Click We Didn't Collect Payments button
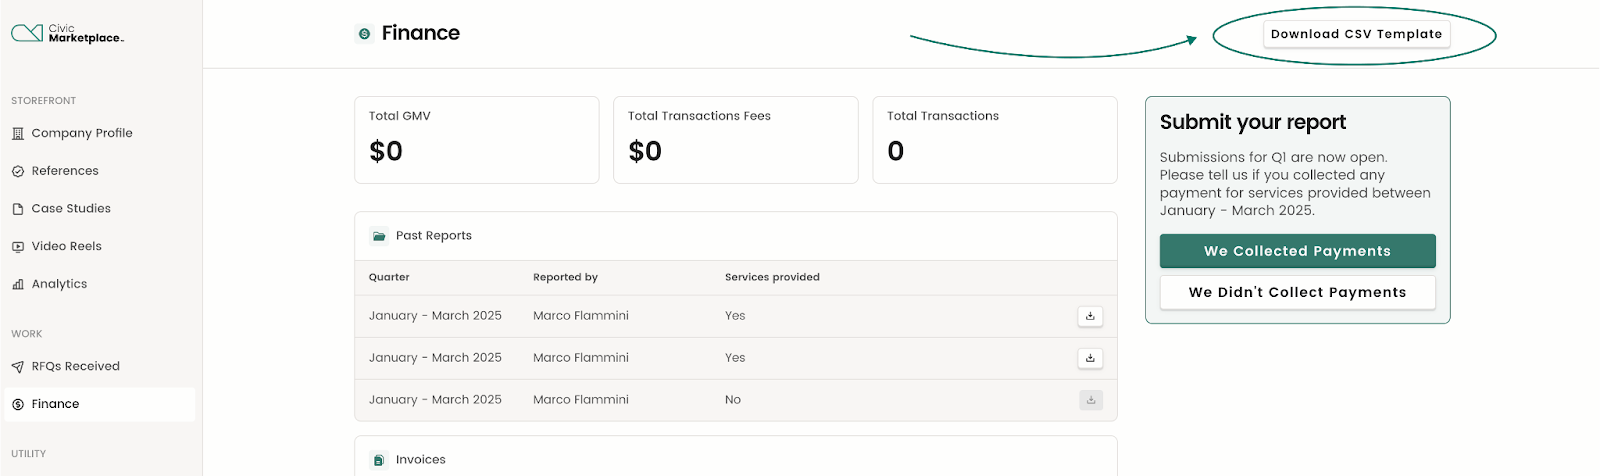Screen dimensions: 1600x476 coord(1297,292)
